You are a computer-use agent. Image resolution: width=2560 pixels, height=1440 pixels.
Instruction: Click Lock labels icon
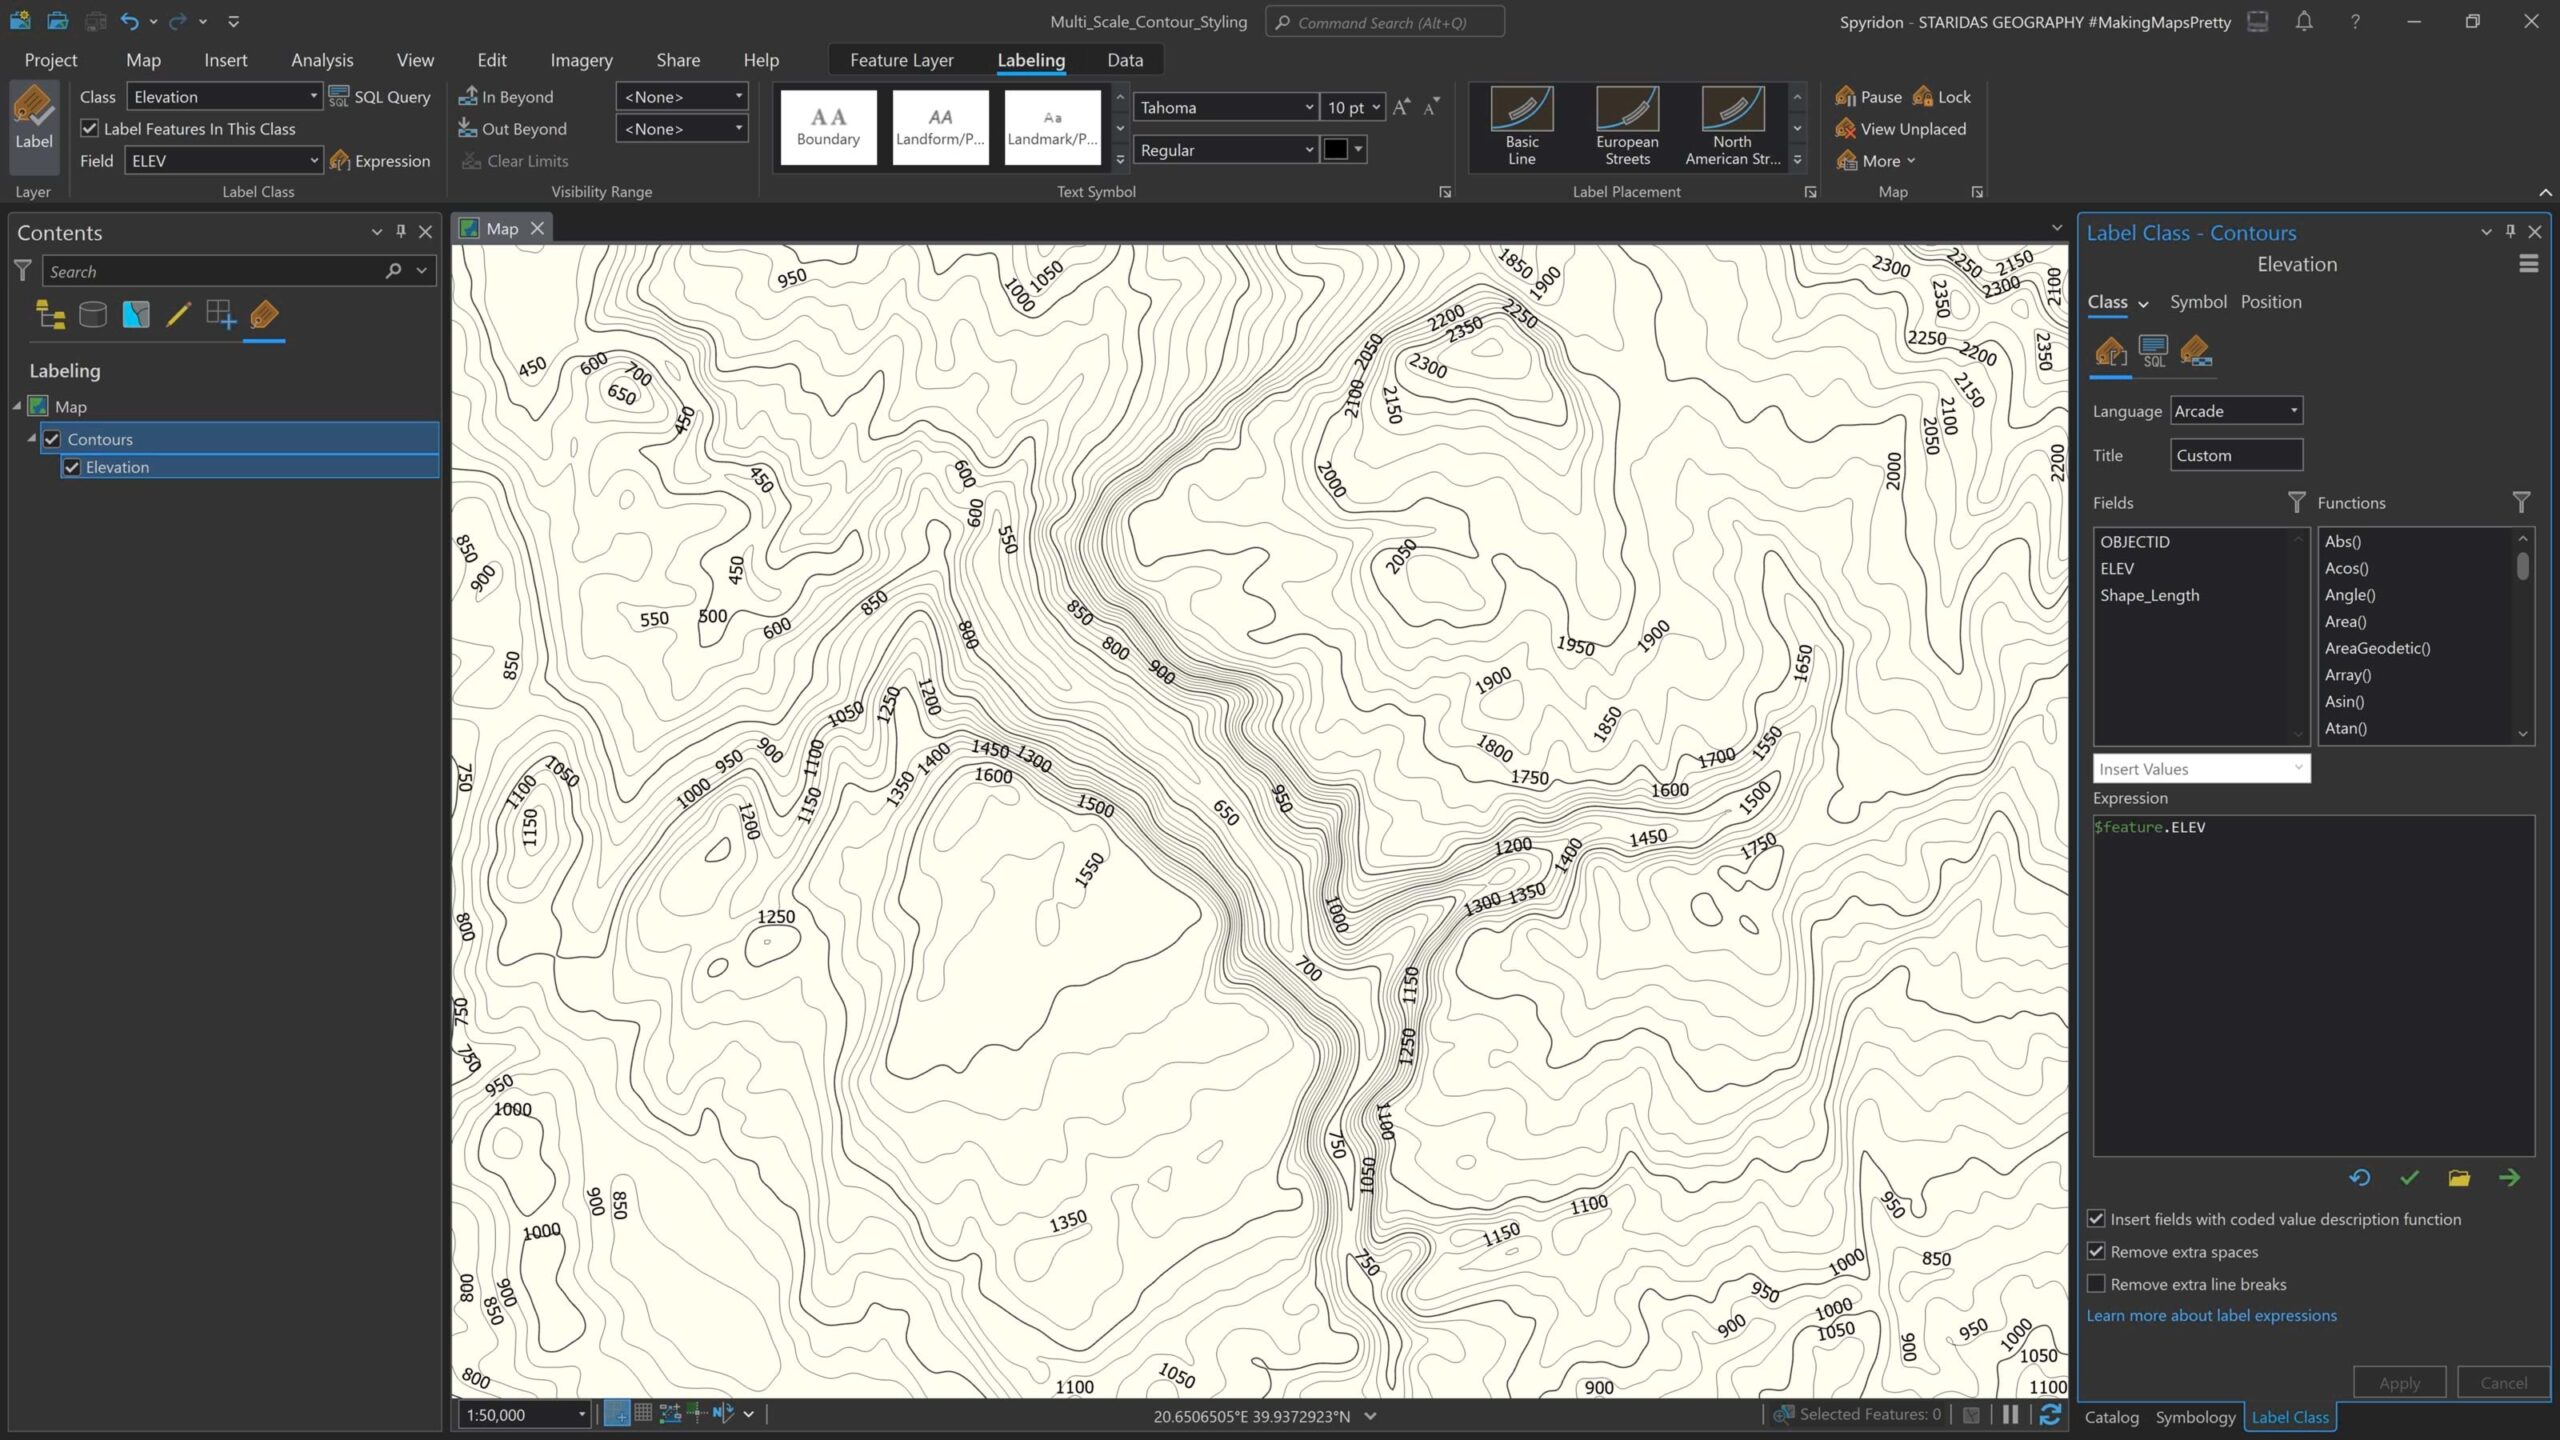[1922, 97]
